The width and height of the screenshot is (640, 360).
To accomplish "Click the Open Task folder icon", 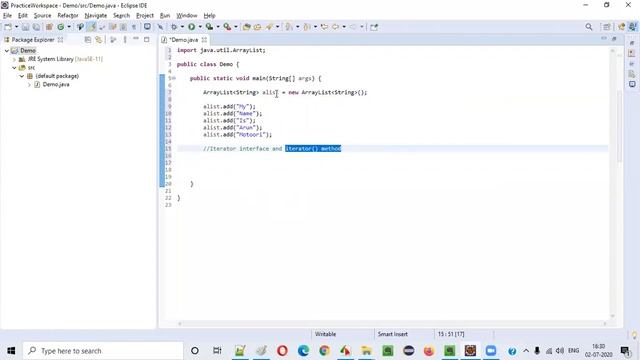I will click(x=258, y=27).
